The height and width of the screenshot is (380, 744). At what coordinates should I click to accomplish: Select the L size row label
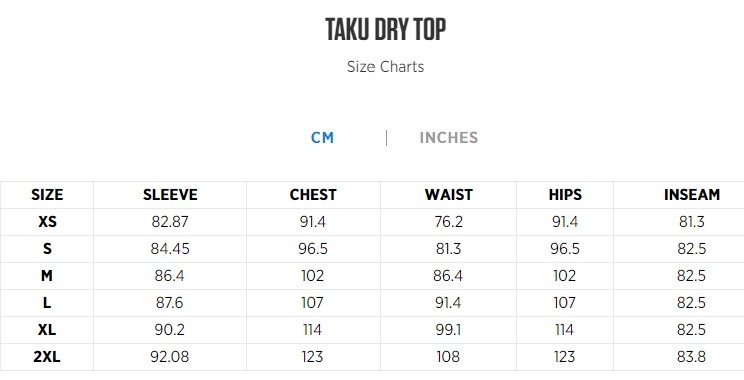pyautogui.click(x=47, y=303)
